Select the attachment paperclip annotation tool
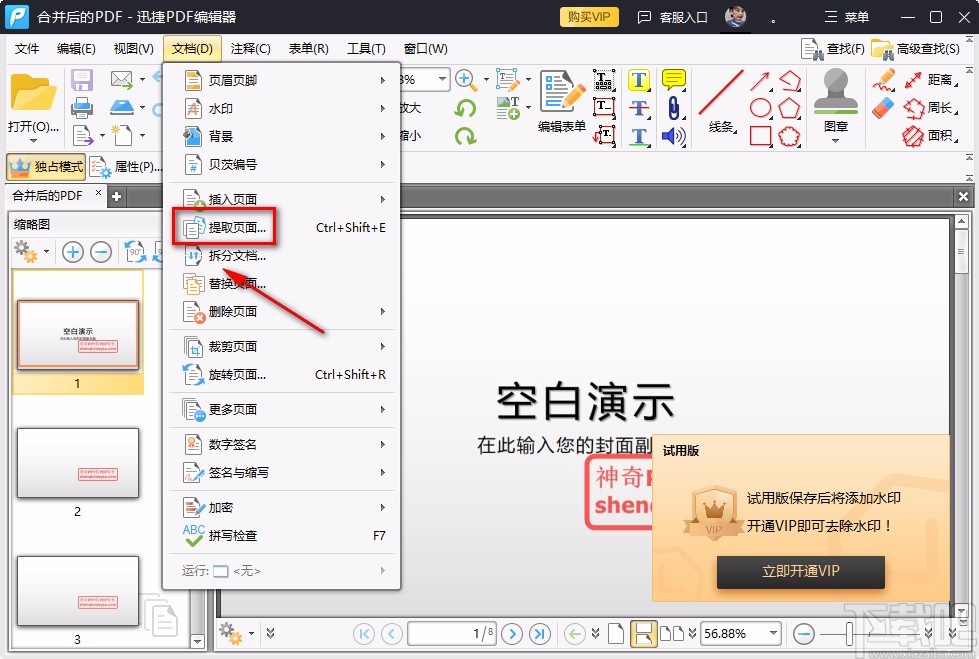The image size is (979, 659). pos(674,108)
